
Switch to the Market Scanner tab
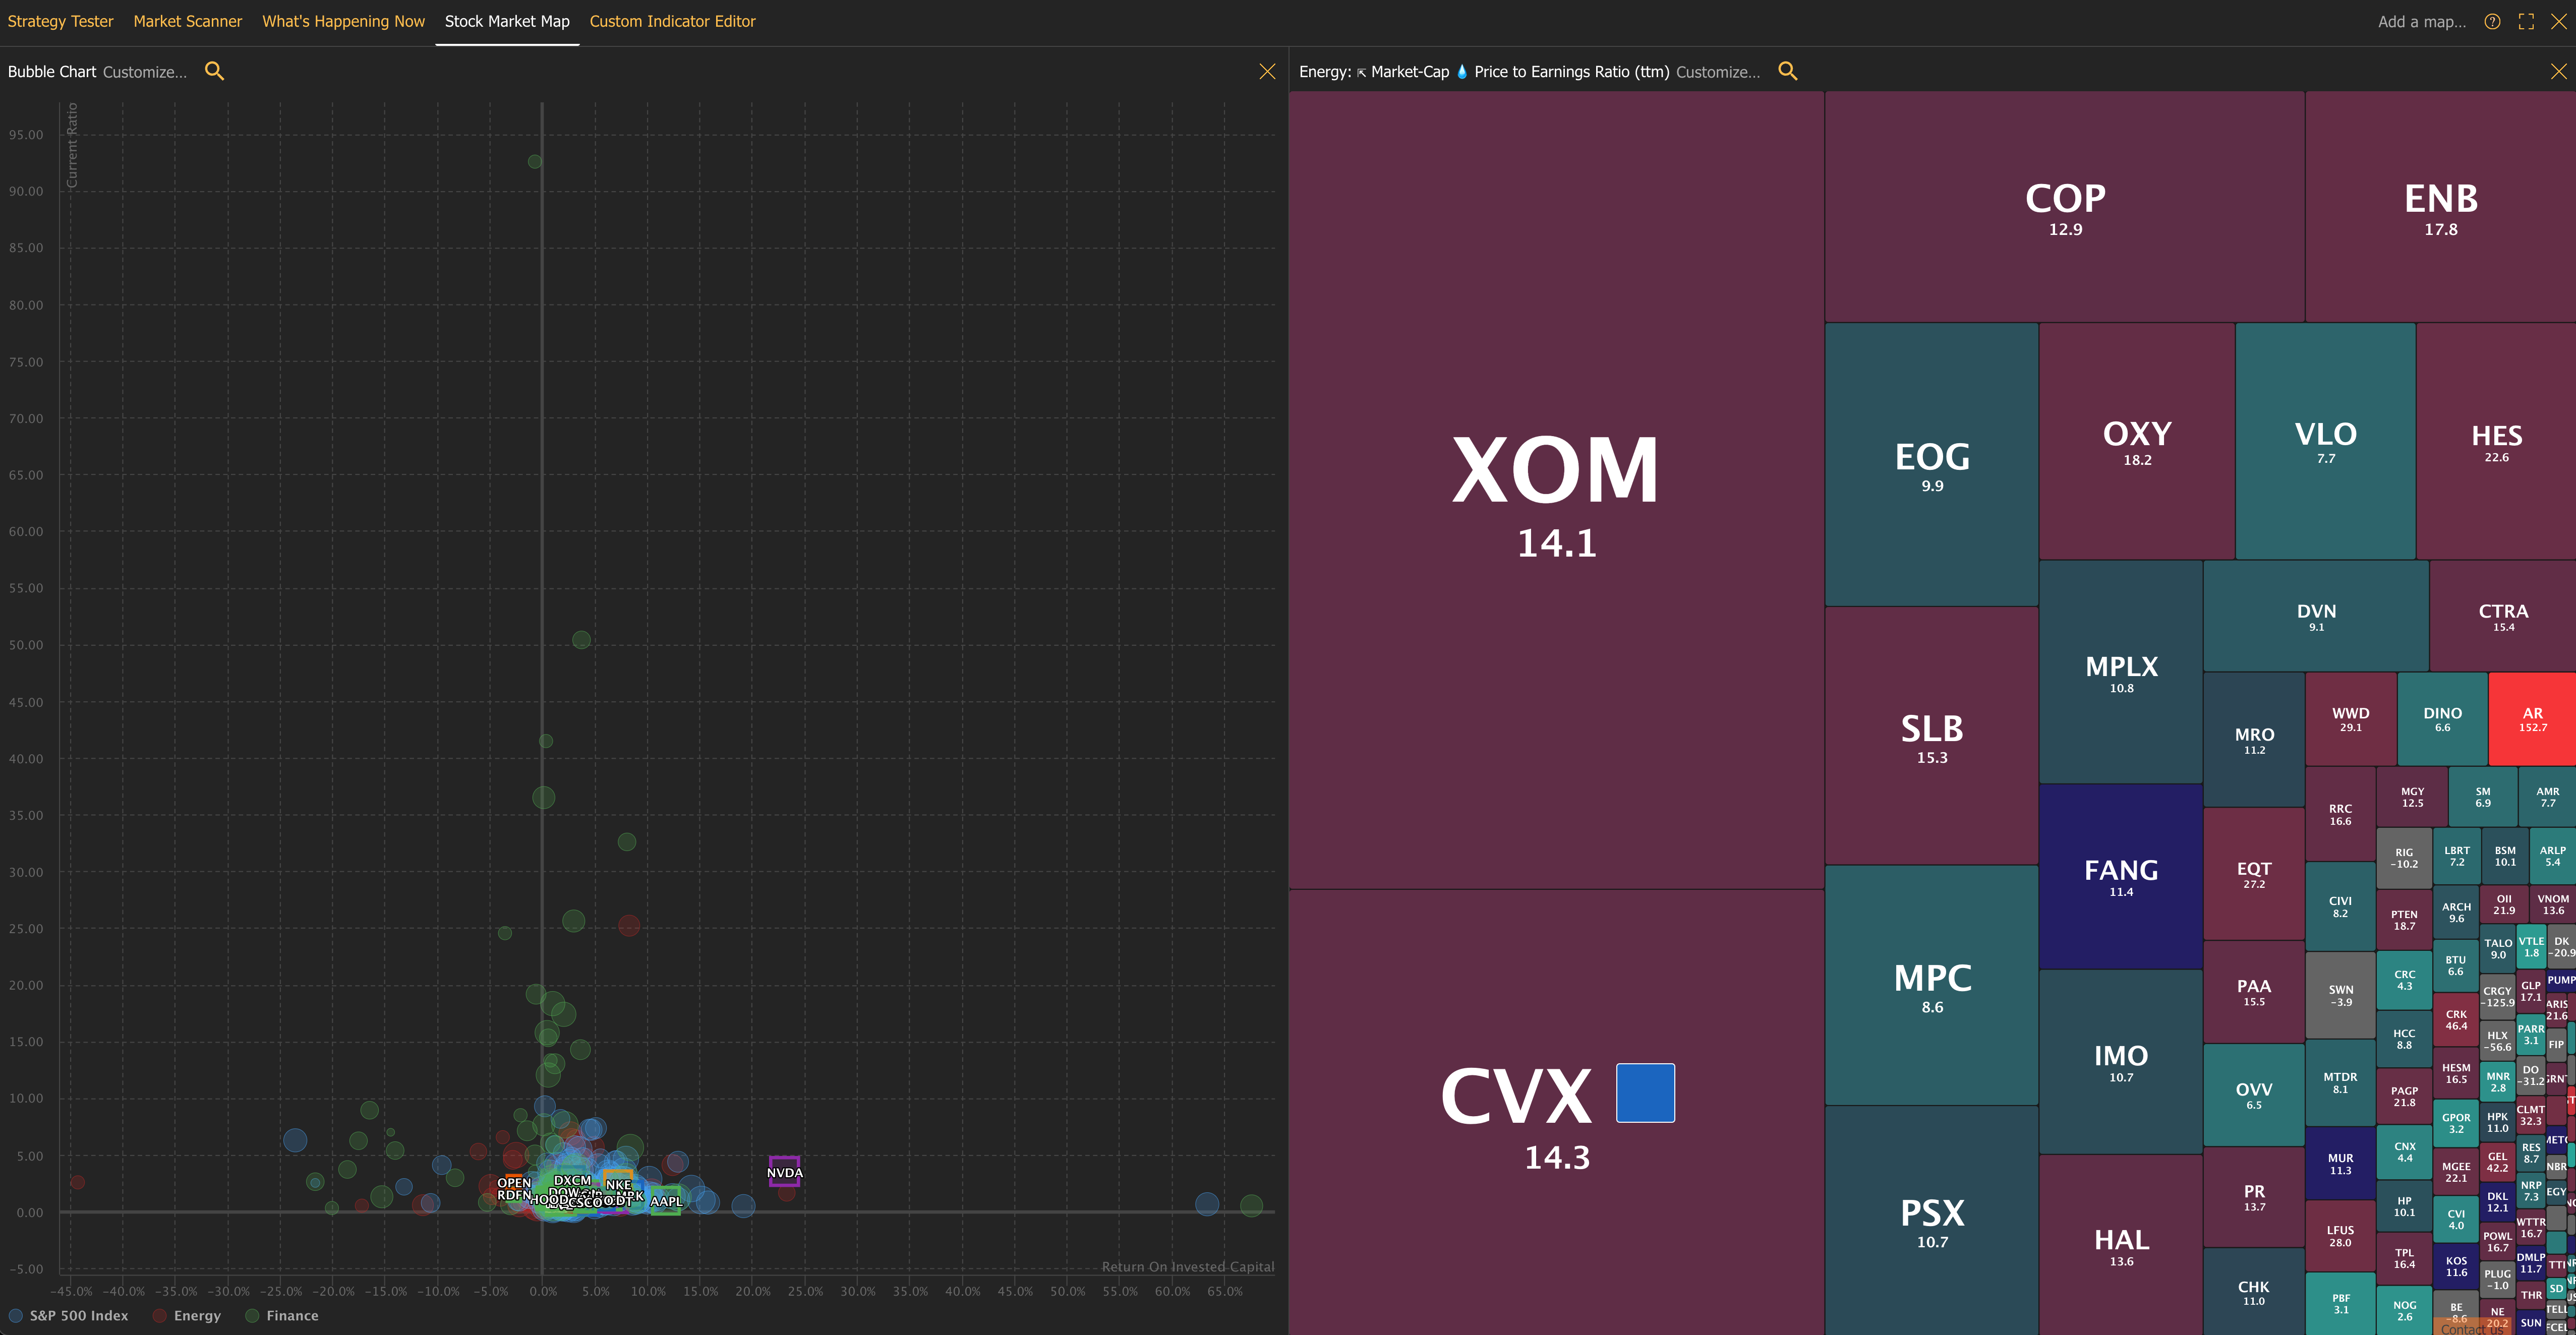point(187,21)
